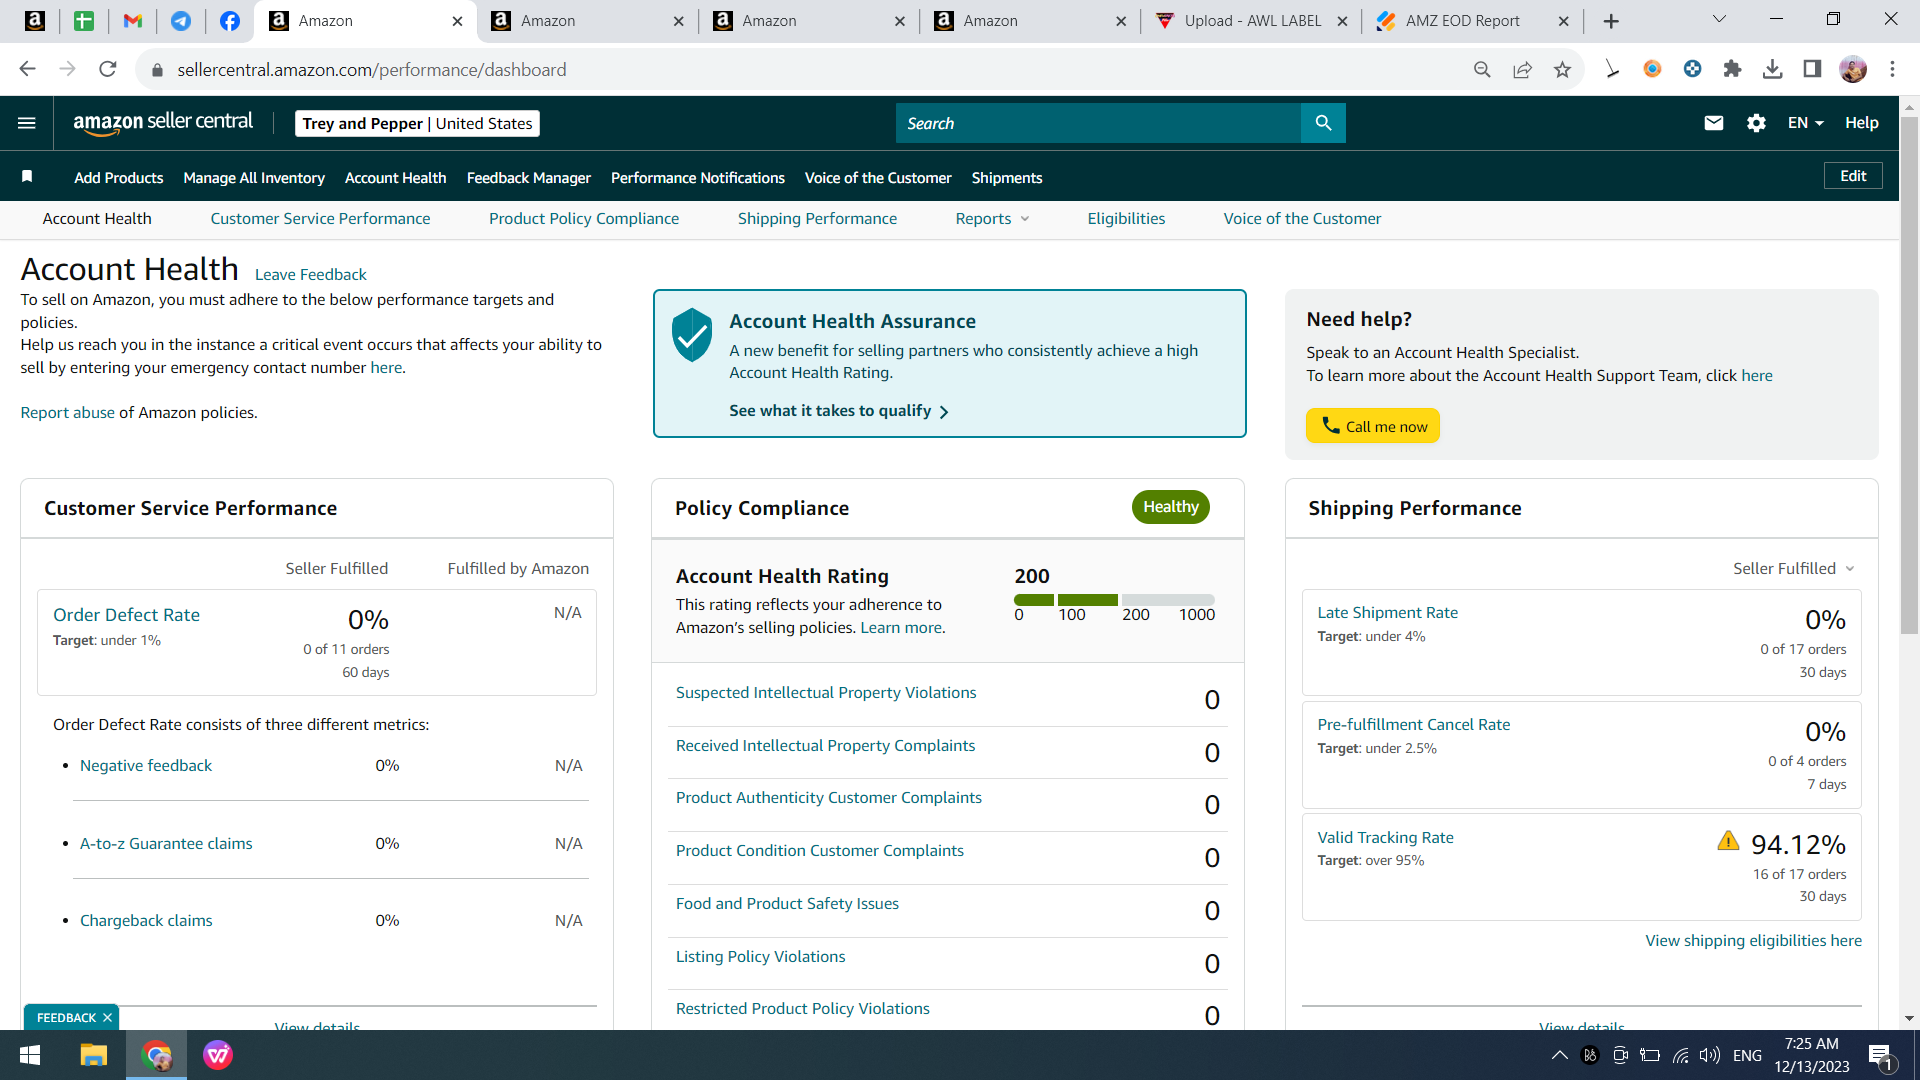Open Feedback Manager from the navigation bar
This screenshot has width=1920, height=1080.
(x=529, y=178)
